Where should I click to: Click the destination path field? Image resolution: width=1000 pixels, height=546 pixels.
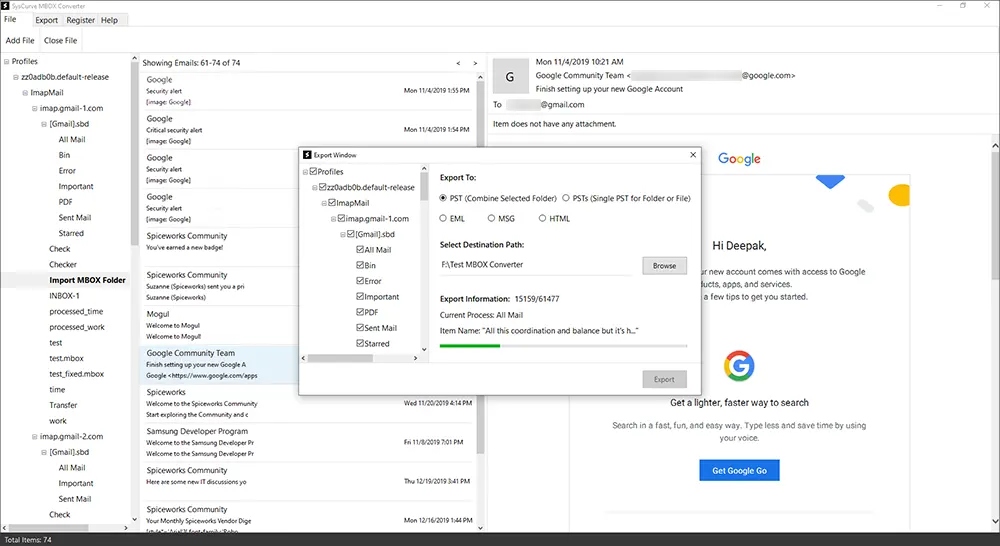pos(535,265)
